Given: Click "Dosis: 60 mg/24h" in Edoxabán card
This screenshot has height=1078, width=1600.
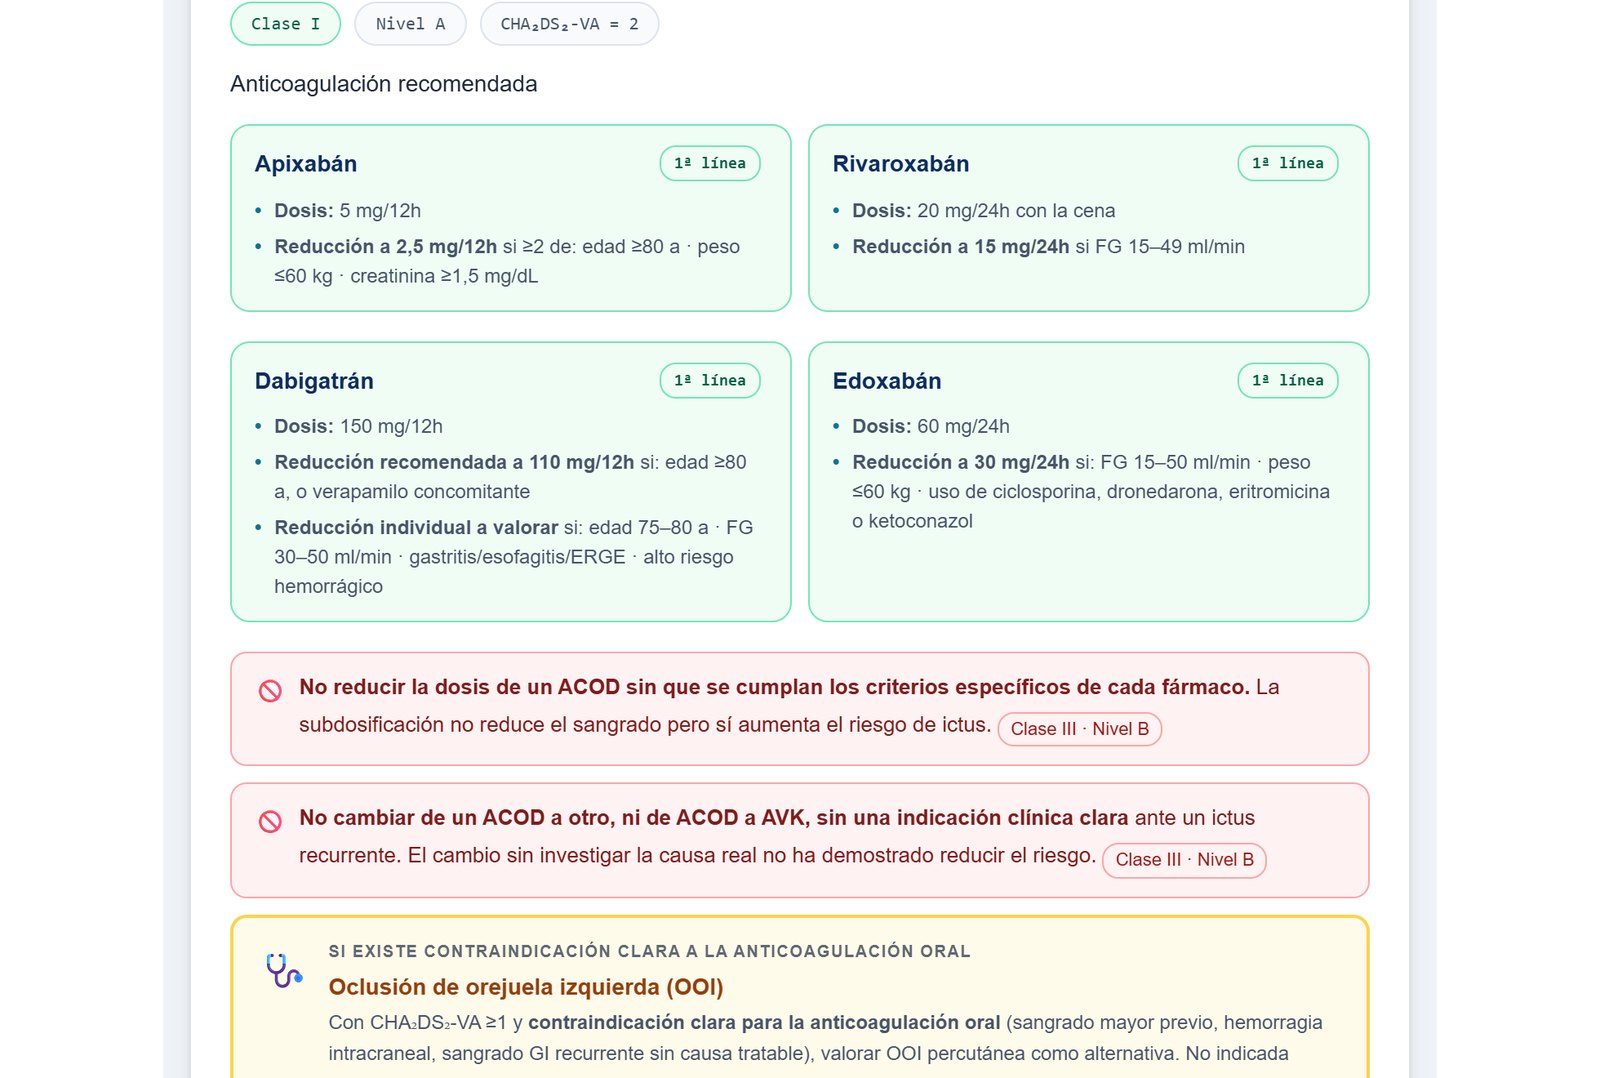Looking at the screenshot, I should click(x=931, y=427).
